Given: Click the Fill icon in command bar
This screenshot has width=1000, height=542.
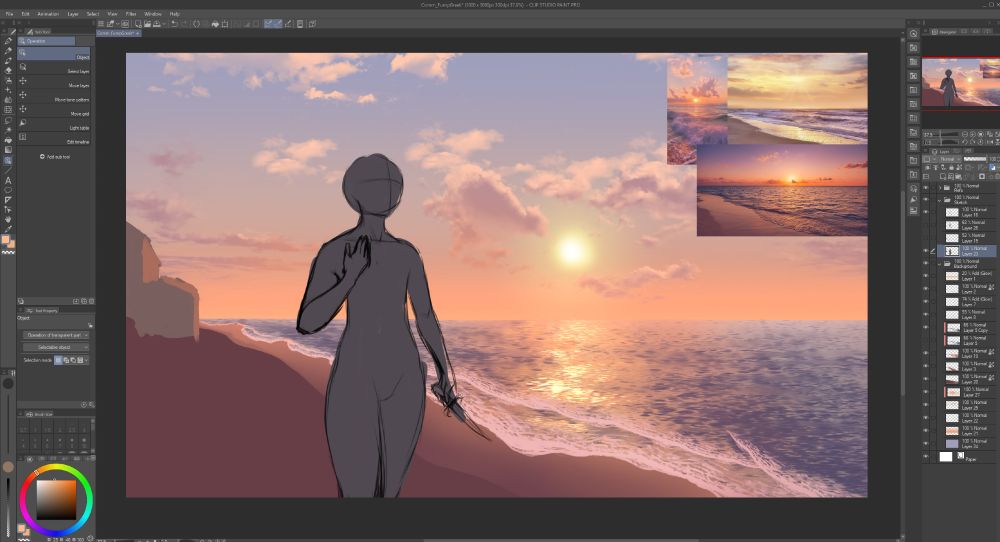Looking at the screenshot, I should [215, 24].
